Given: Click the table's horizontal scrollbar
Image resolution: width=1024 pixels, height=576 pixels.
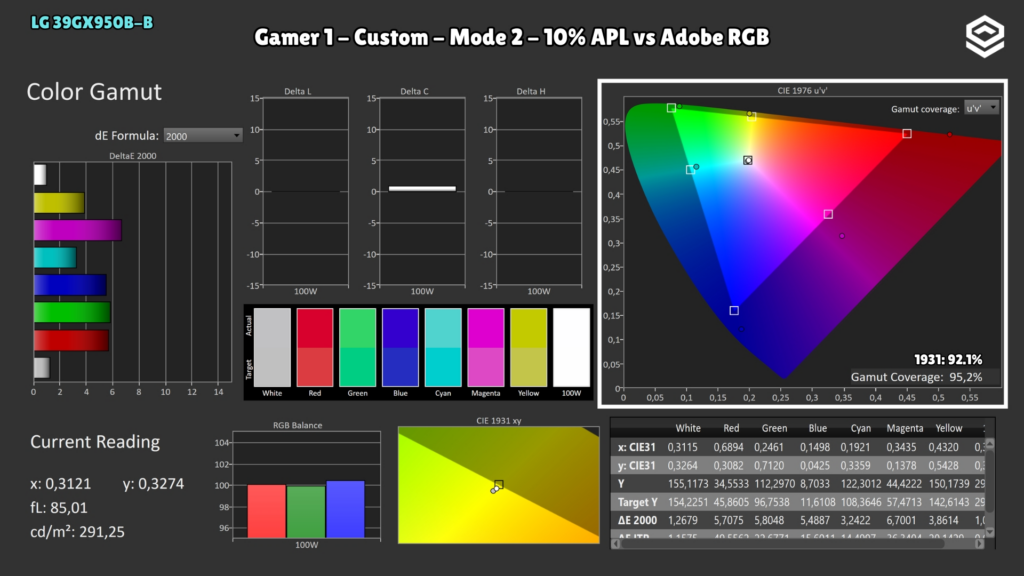Looking at the screenshot, I should 797,543.
